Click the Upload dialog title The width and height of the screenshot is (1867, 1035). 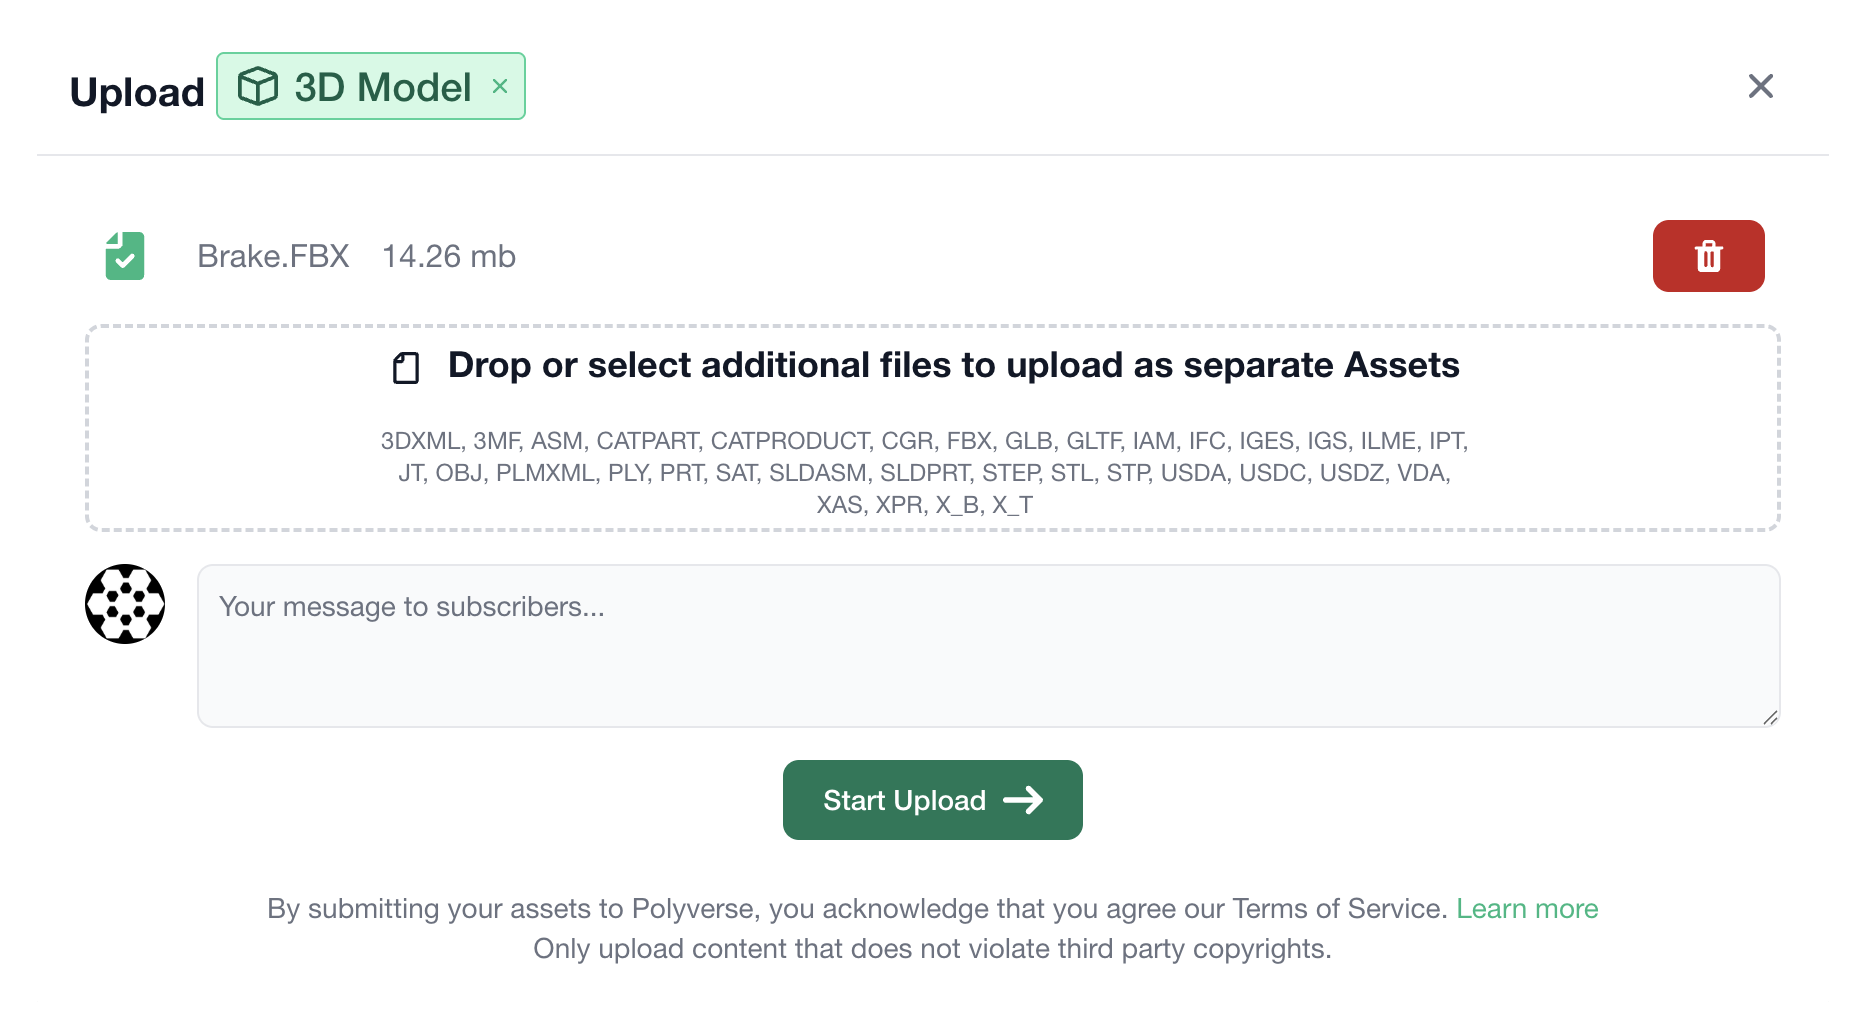pyautogui.click(x=137, y=91)
